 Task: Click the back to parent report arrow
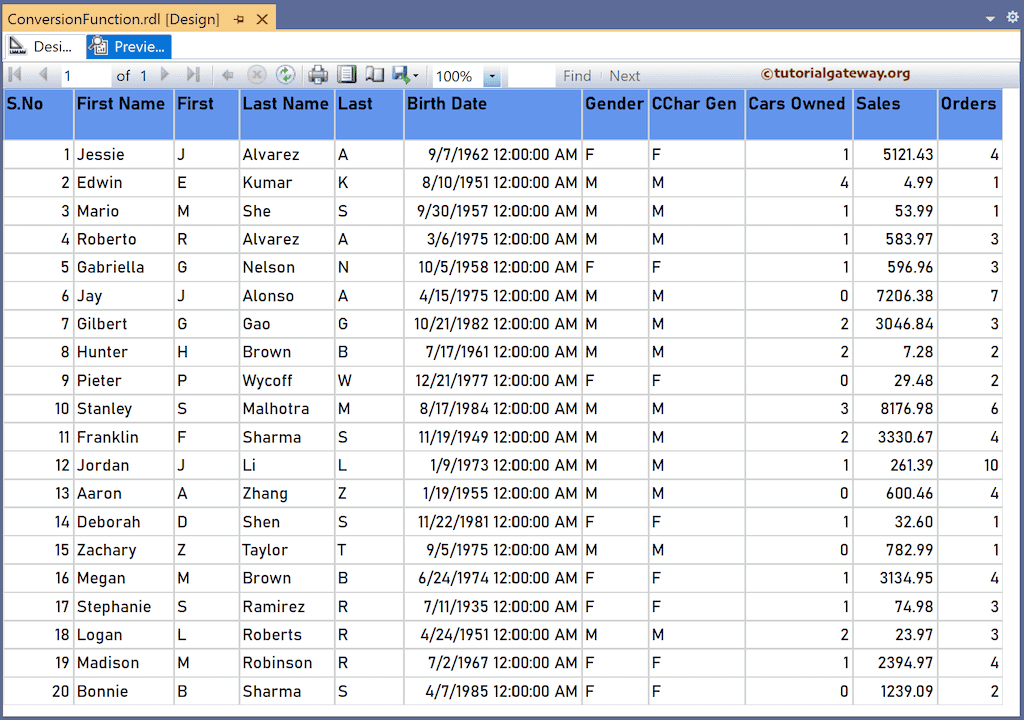pyautogui.click(x=228, y=75)
